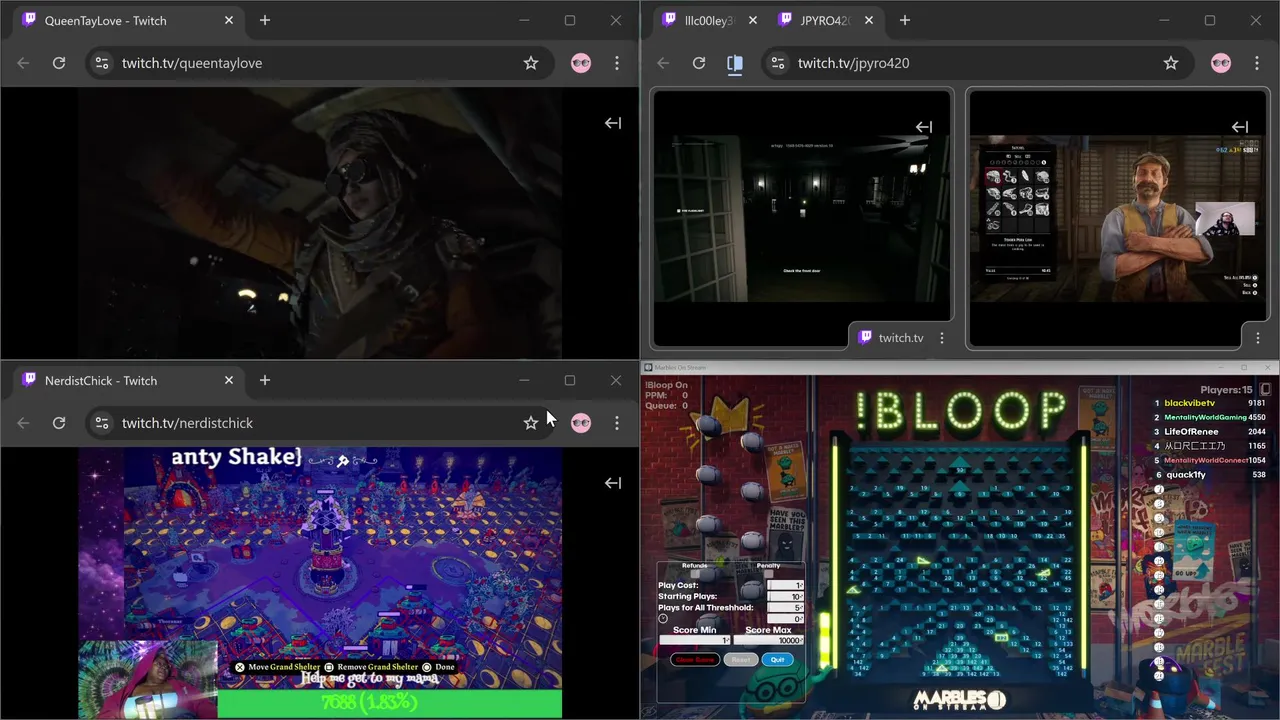Click the clock icon in Marbles settings
The width and height of the screenshot is (1280, 720).
coord(663,619)
